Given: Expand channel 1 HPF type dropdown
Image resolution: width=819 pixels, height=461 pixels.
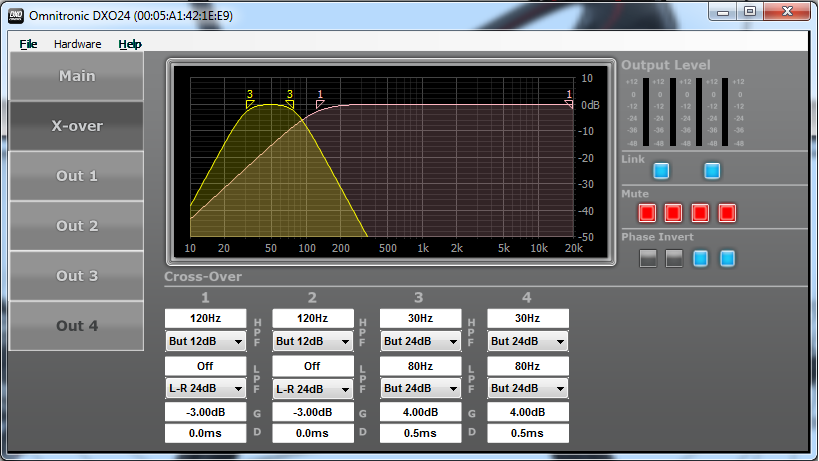Looking at the screenshot, I should 205,341.
